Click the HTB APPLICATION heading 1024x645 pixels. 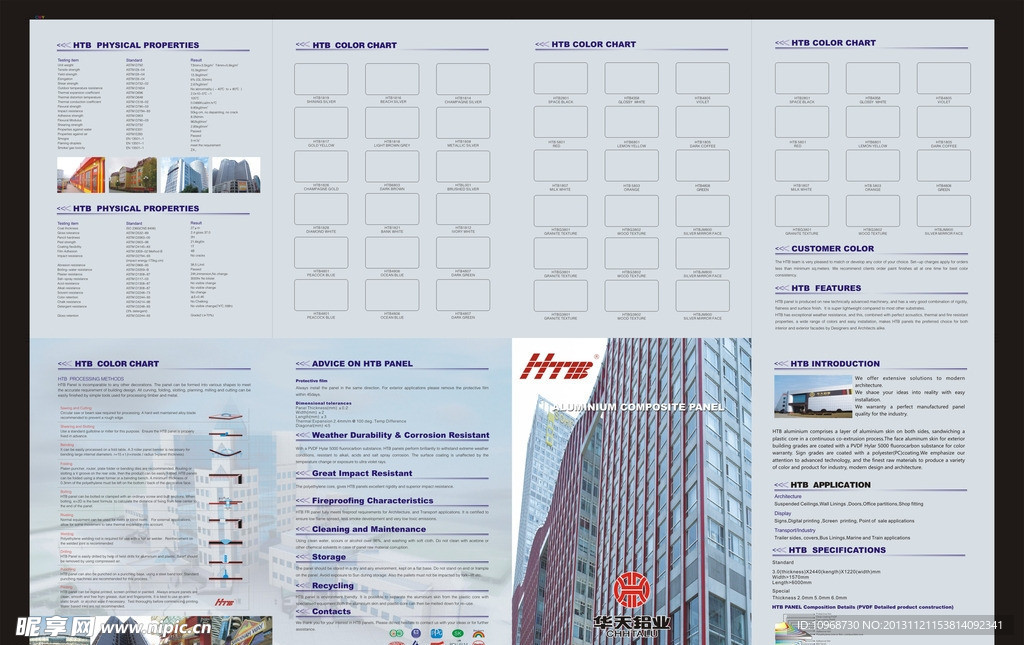point(829,485)
